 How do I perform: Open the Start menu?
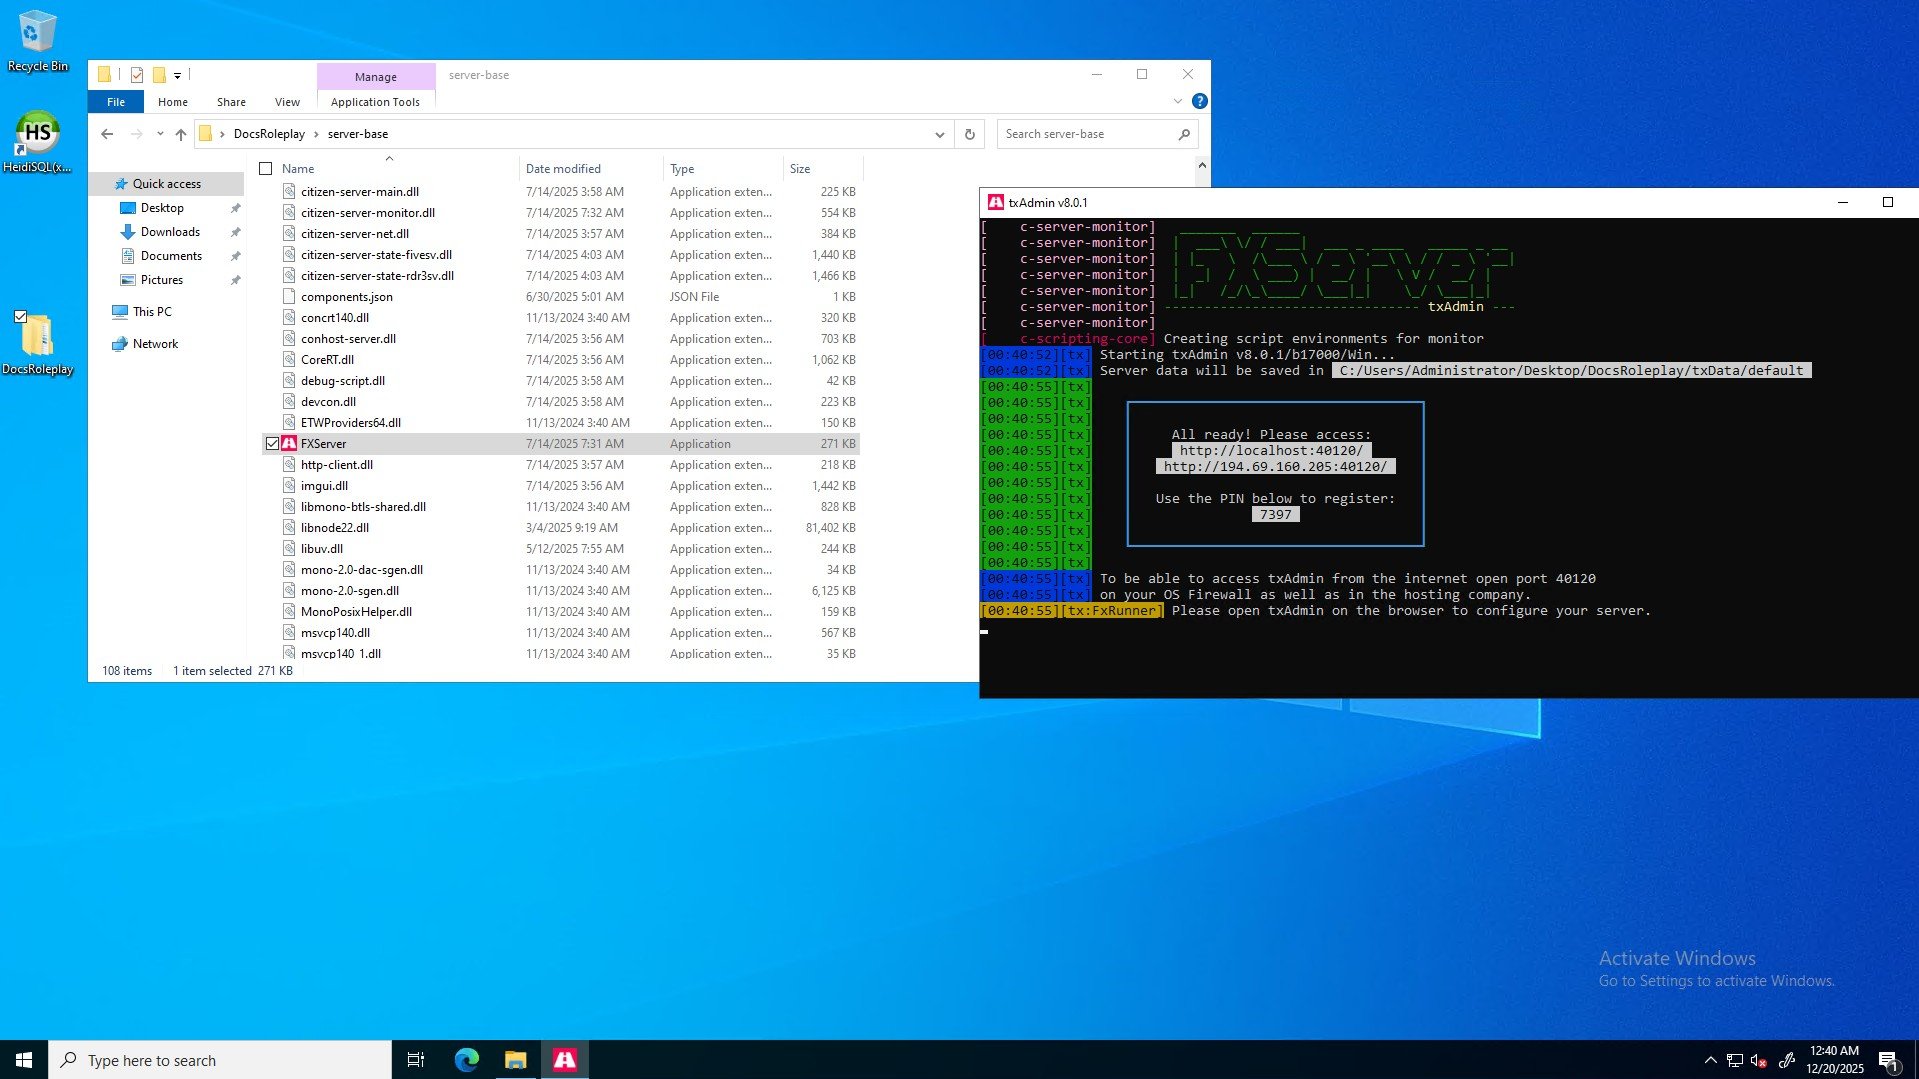(24, 1060)
